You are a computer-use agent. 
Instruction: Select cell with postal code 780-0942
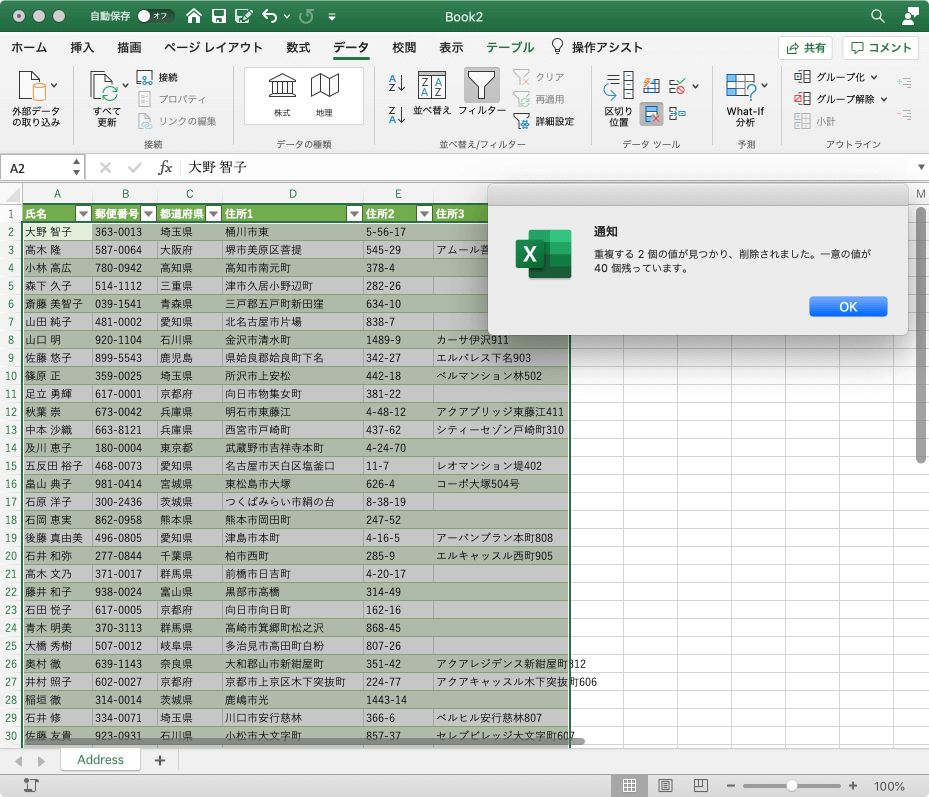124,268
